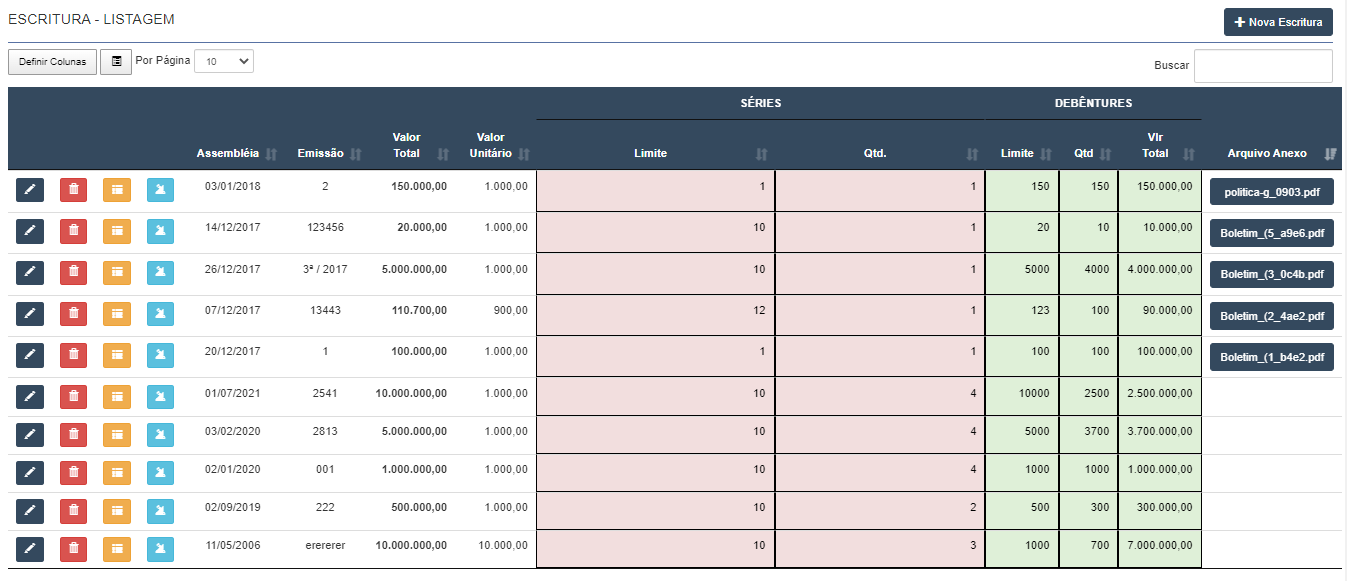Viewport: 1347px width, 581px height.
Task: Focus the Buscar search field
Action: pos(1263,66)
